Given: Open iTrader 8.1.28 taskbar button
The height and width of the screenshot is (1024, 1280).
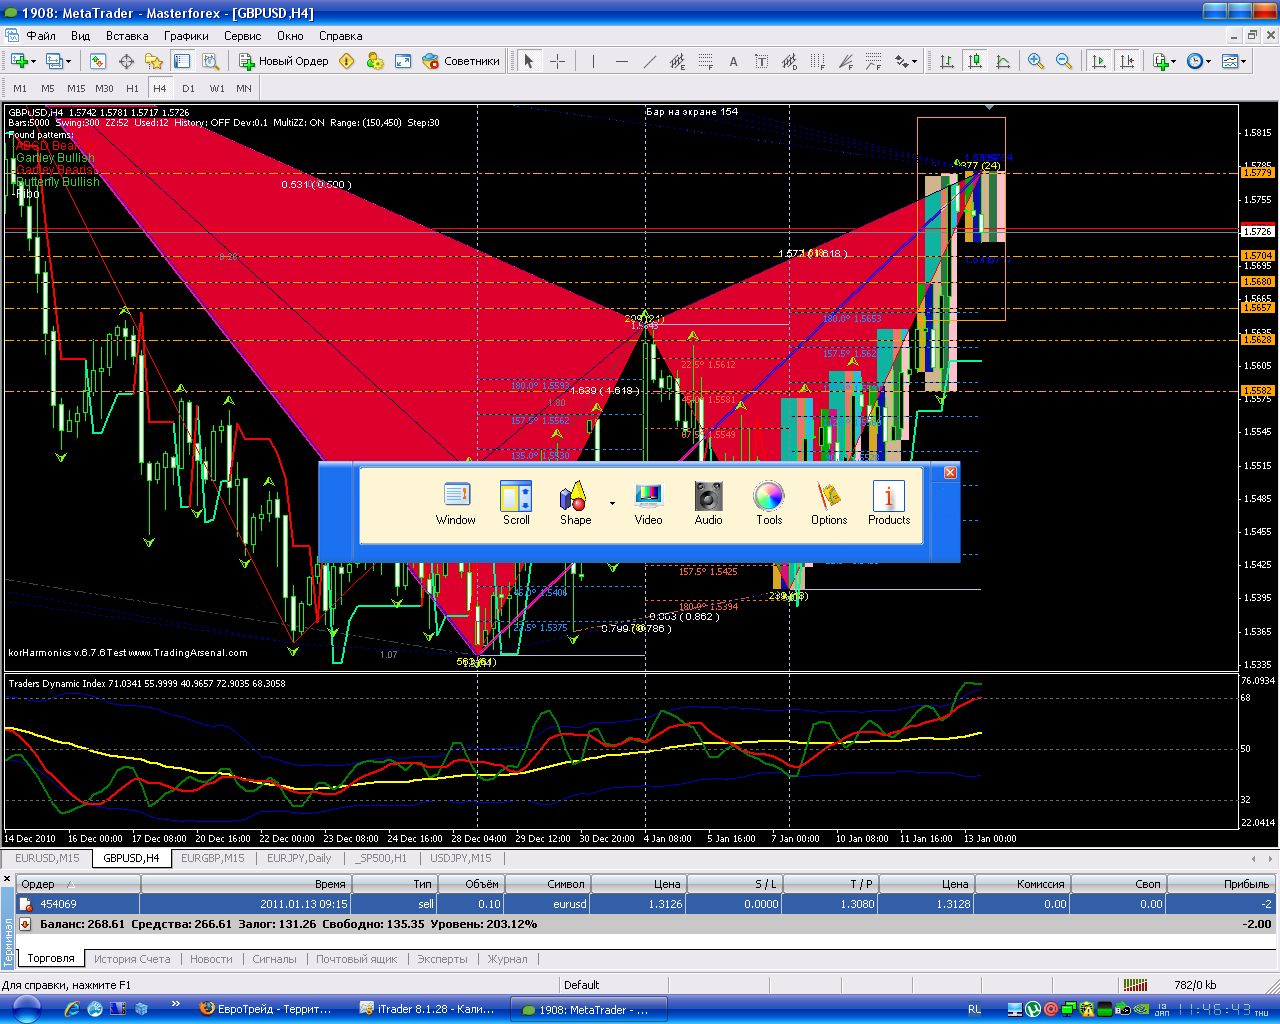Looking at the screenshot, I should [431, 1009].
